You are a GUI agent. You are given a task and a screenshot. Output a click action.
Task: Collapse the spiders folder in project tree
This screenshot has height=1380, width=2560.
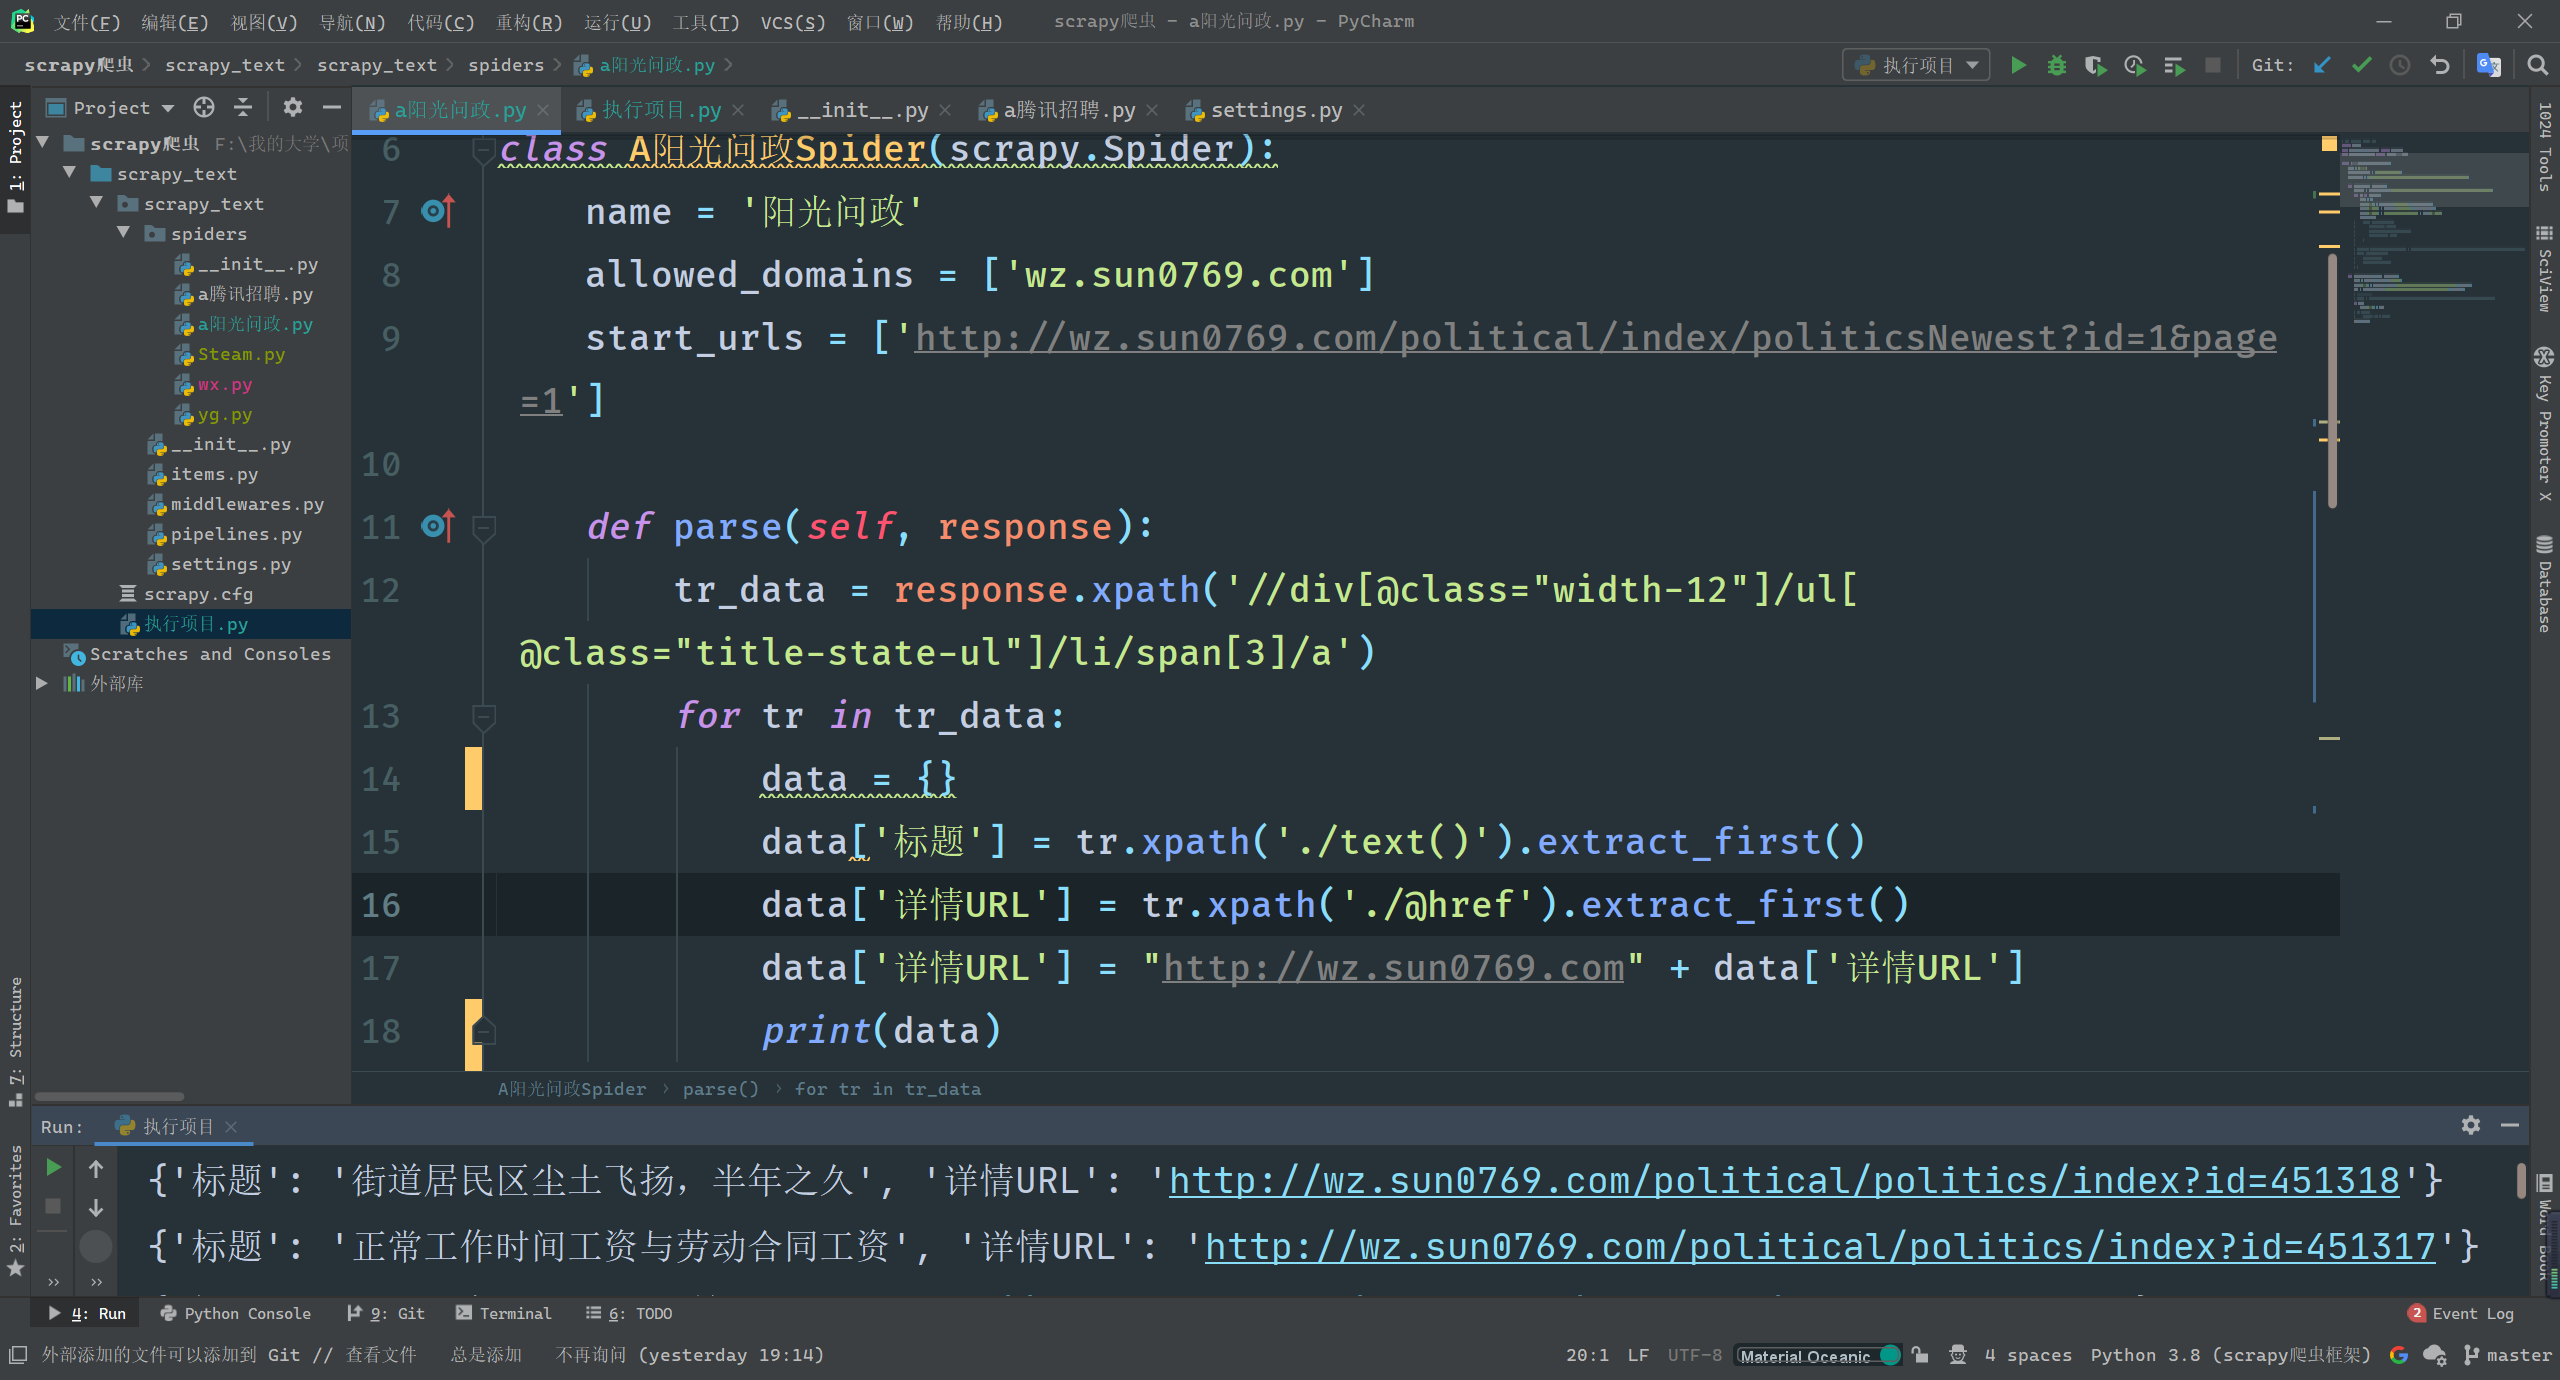point(124,233)
